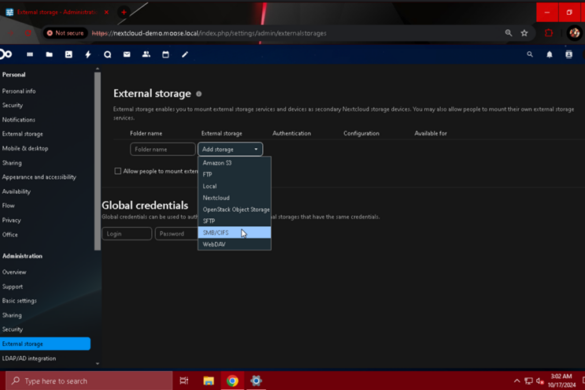Open the notifications bell icon
This screenshot has height=390, width=585.
(550, 54)
